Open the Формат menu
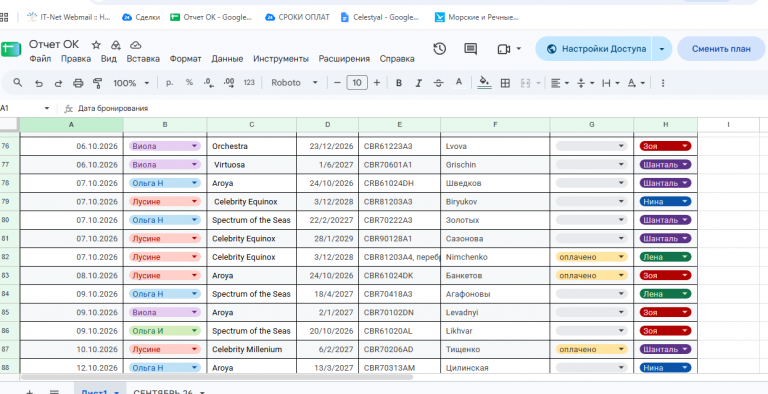 point(186,59)
